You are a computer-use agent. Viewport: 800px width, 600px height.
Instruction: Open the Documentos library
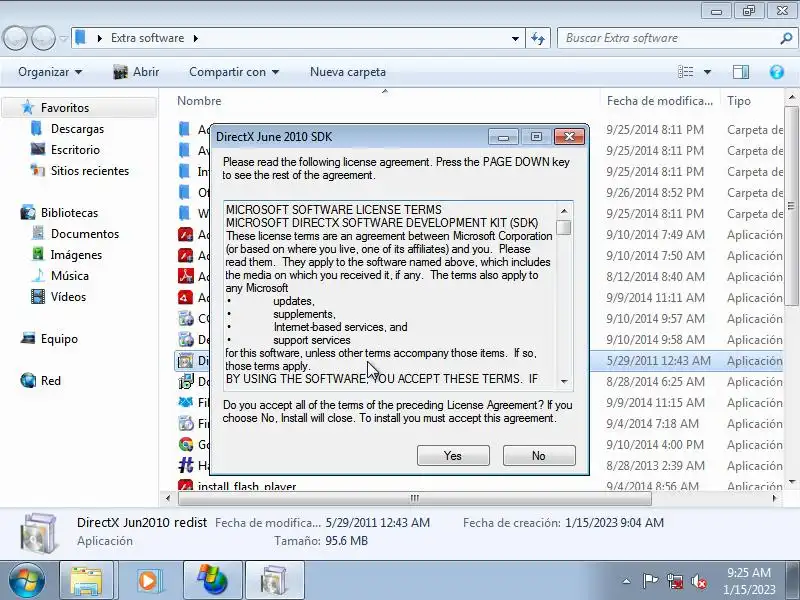pos(85,234)
